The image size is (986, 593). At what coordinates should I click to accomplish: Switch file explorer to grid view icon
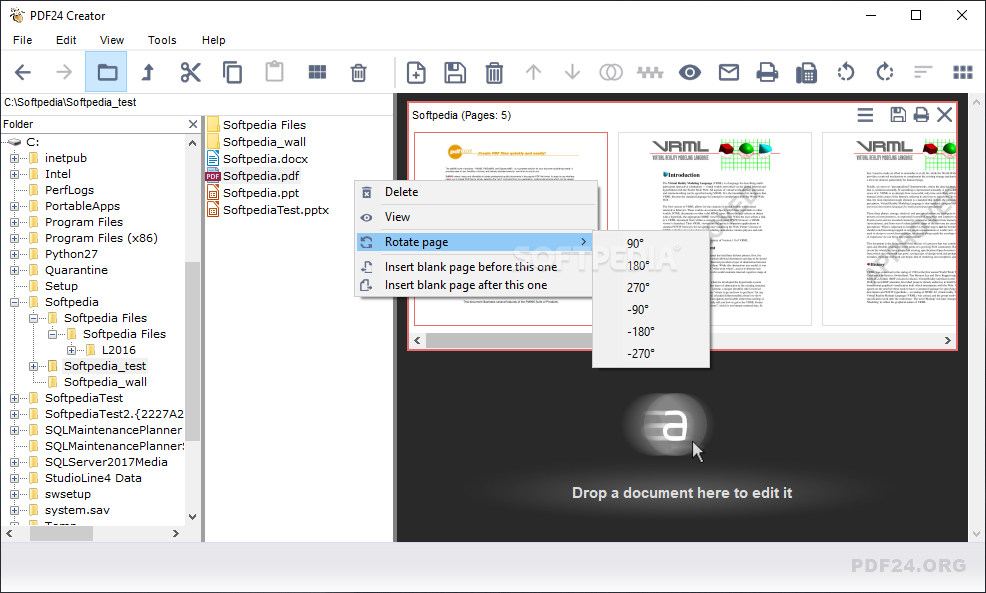(x=317, y=73)
